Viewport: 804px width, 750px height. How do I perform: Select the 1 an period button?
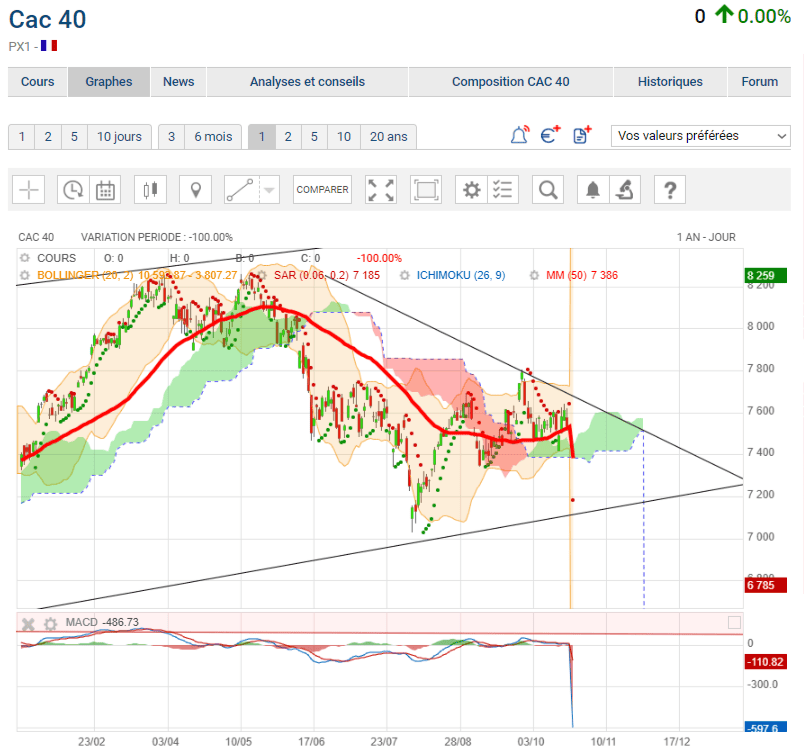coord(262,137)
